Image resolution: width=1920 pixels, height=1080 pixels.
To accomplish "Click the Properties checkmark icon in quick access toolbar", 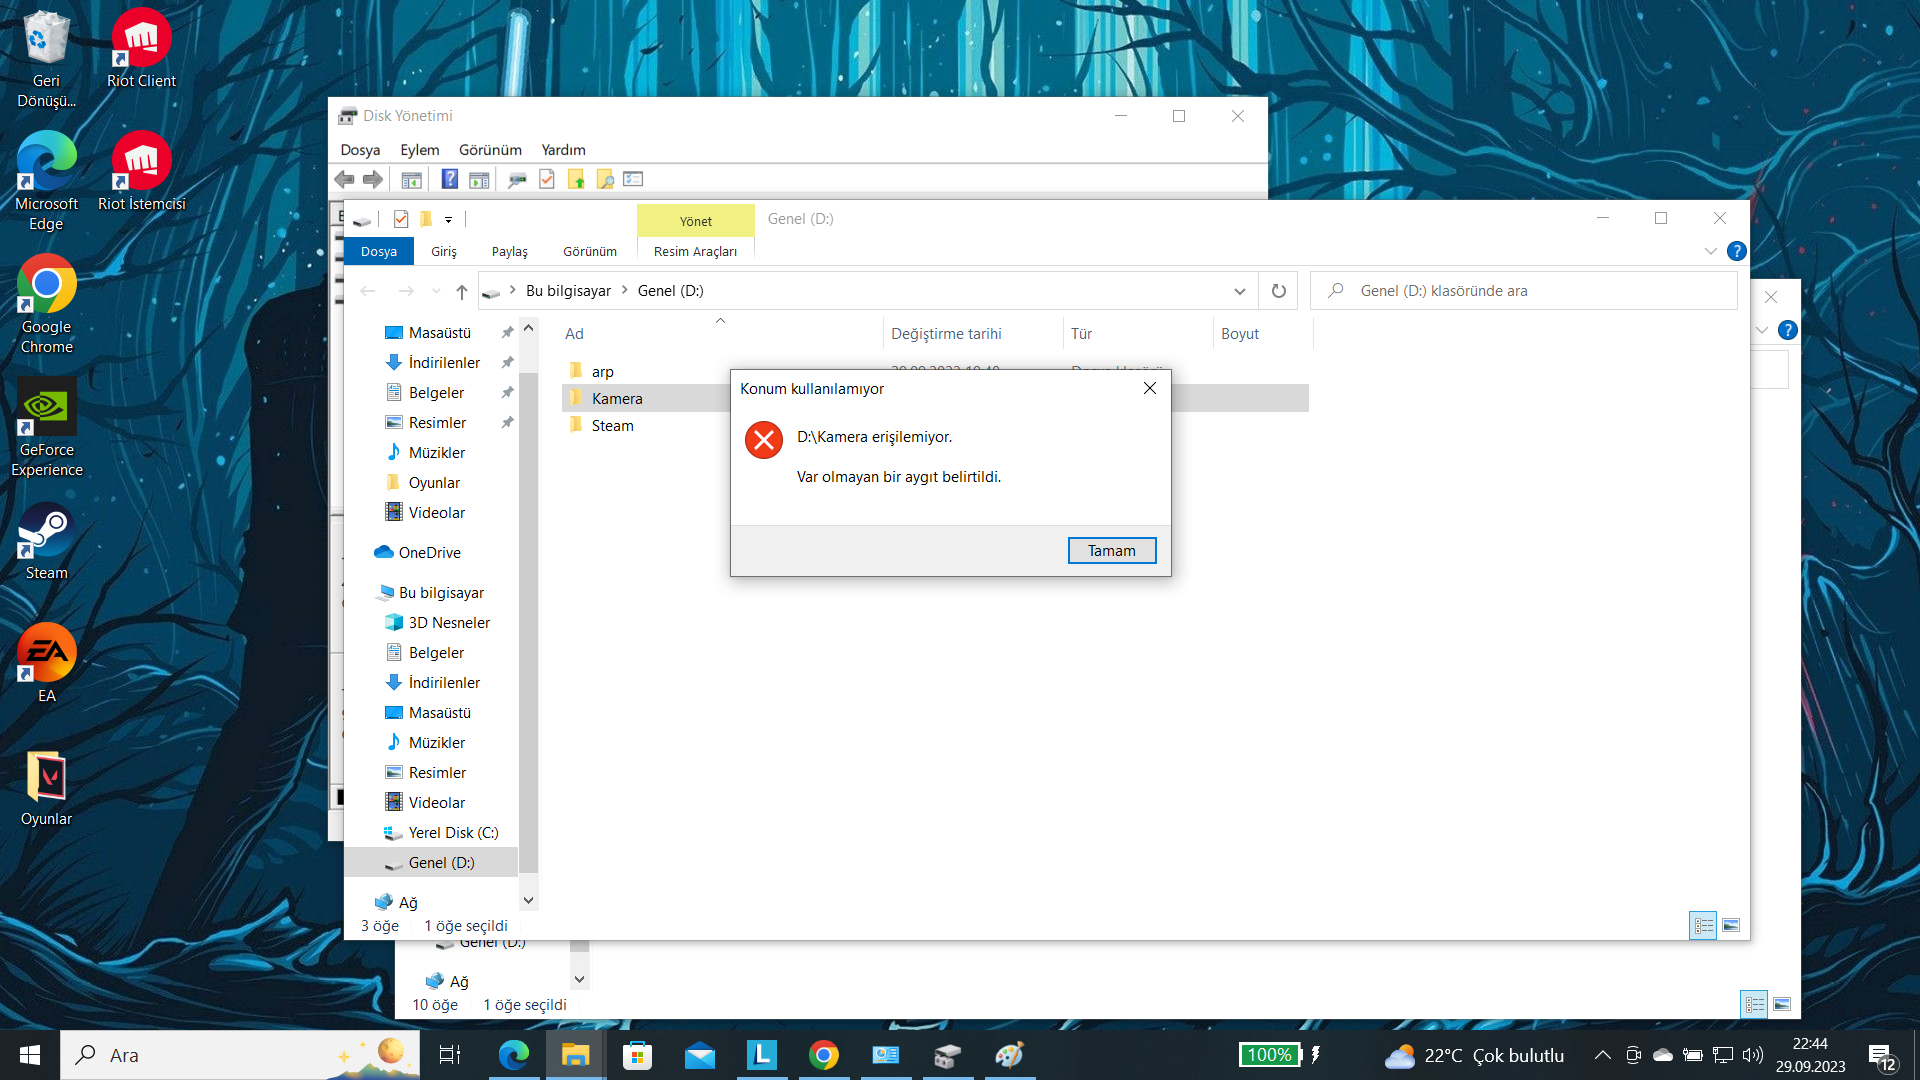I will [401, 219].
